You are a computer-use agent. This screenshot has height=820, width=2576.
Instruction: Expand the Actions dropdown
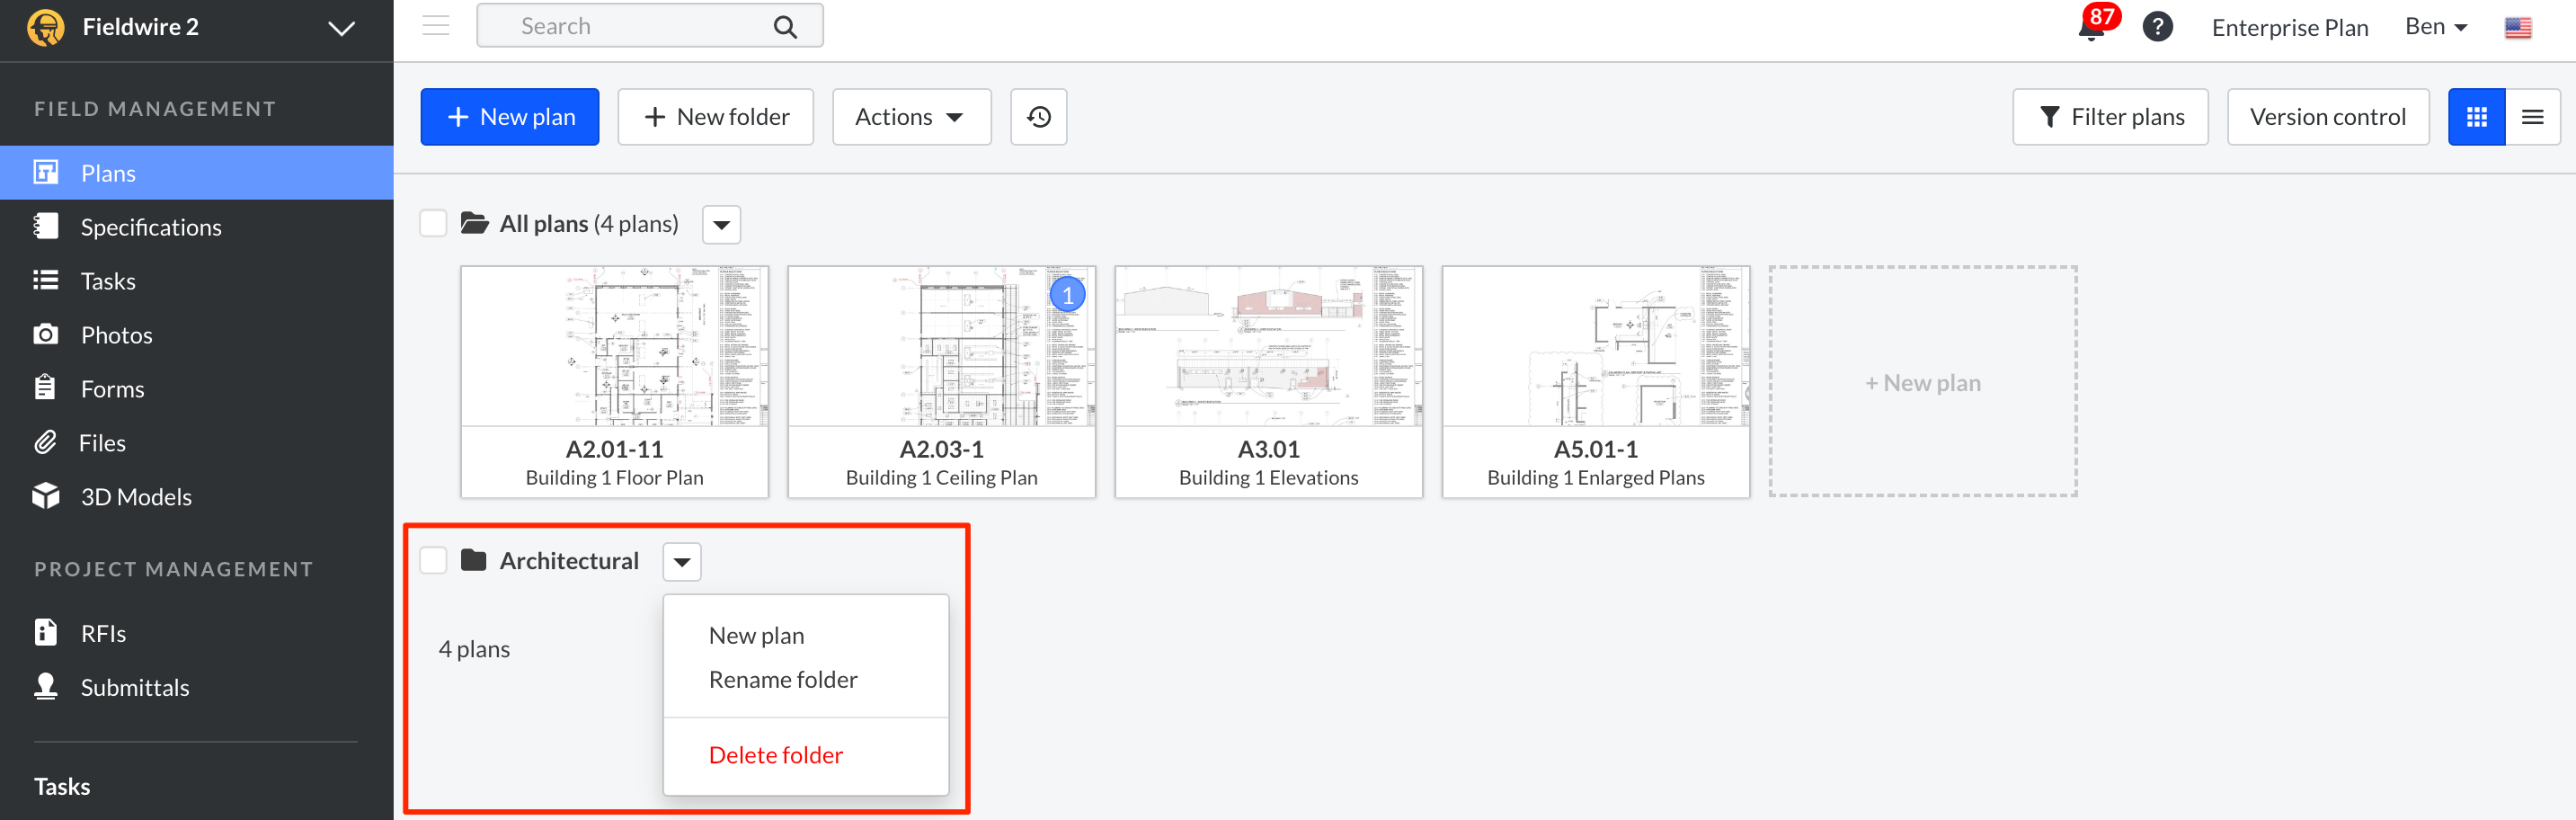pyautogui.click(x=910, y=116)
